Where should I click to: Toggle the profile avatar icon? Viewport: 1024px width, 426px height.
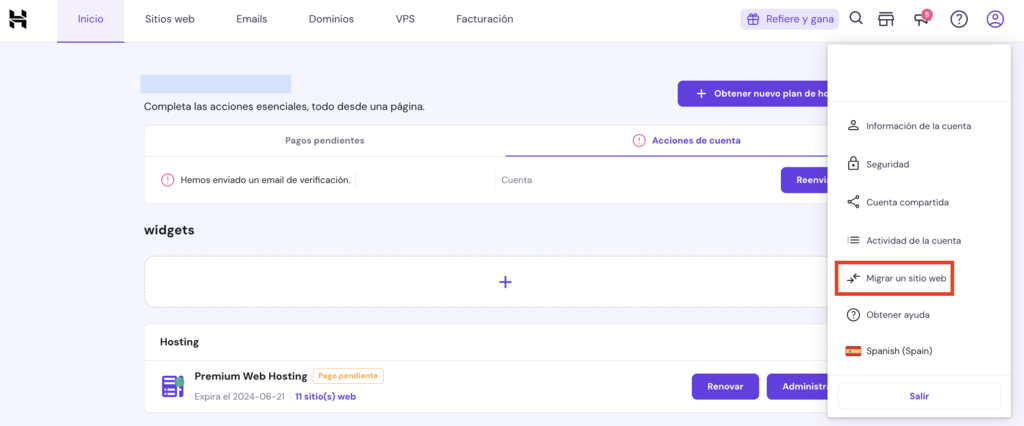994,19
